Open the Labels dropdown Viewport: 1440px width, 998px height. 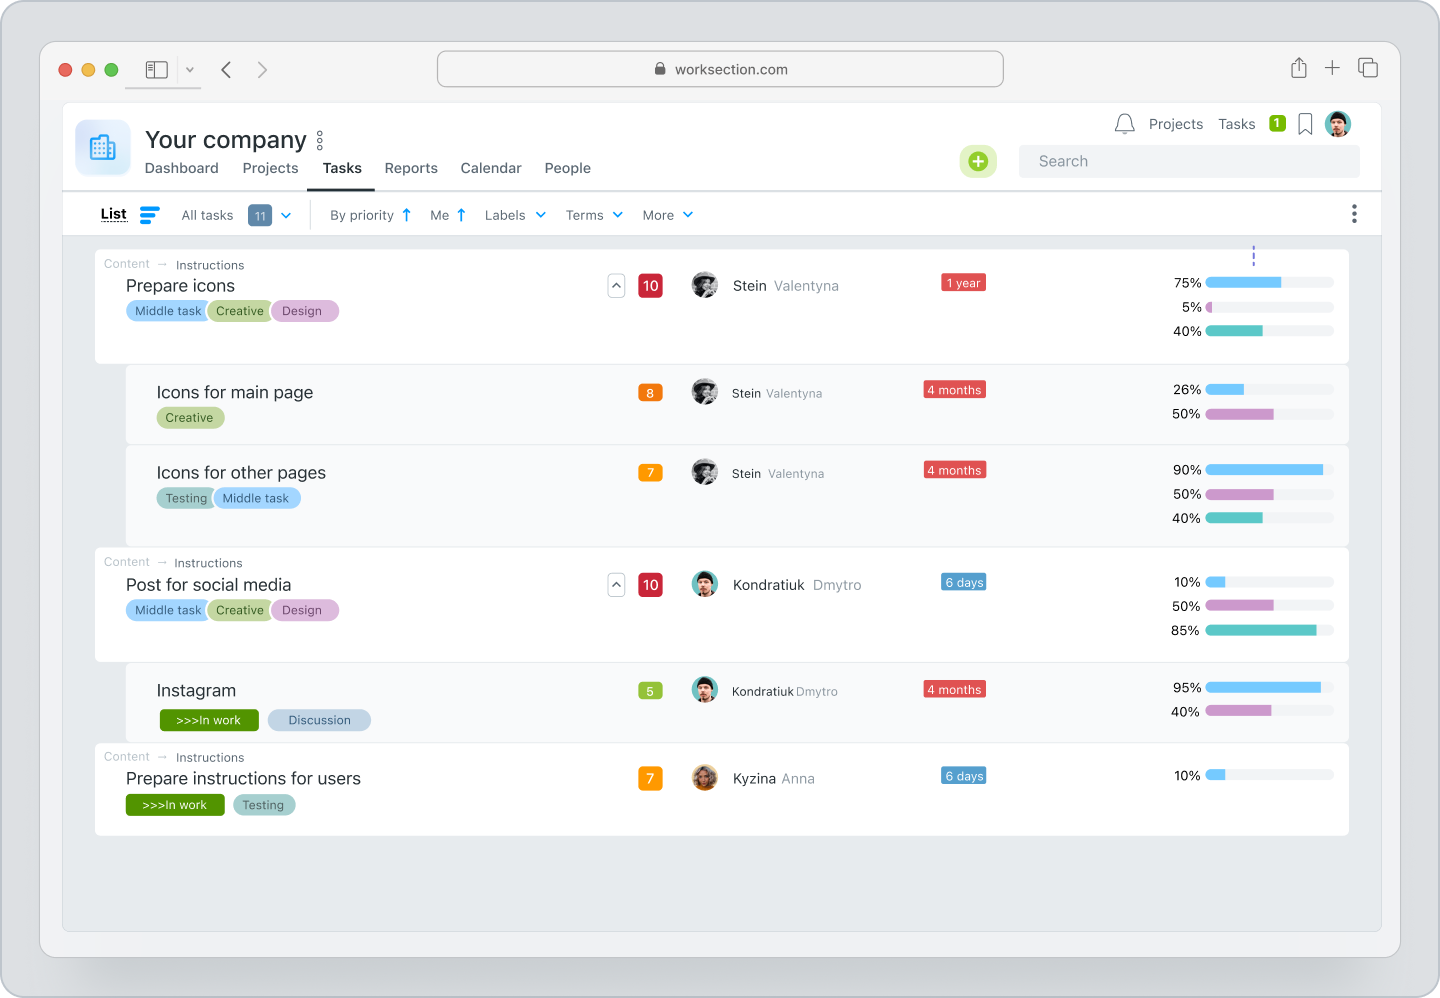514,214
